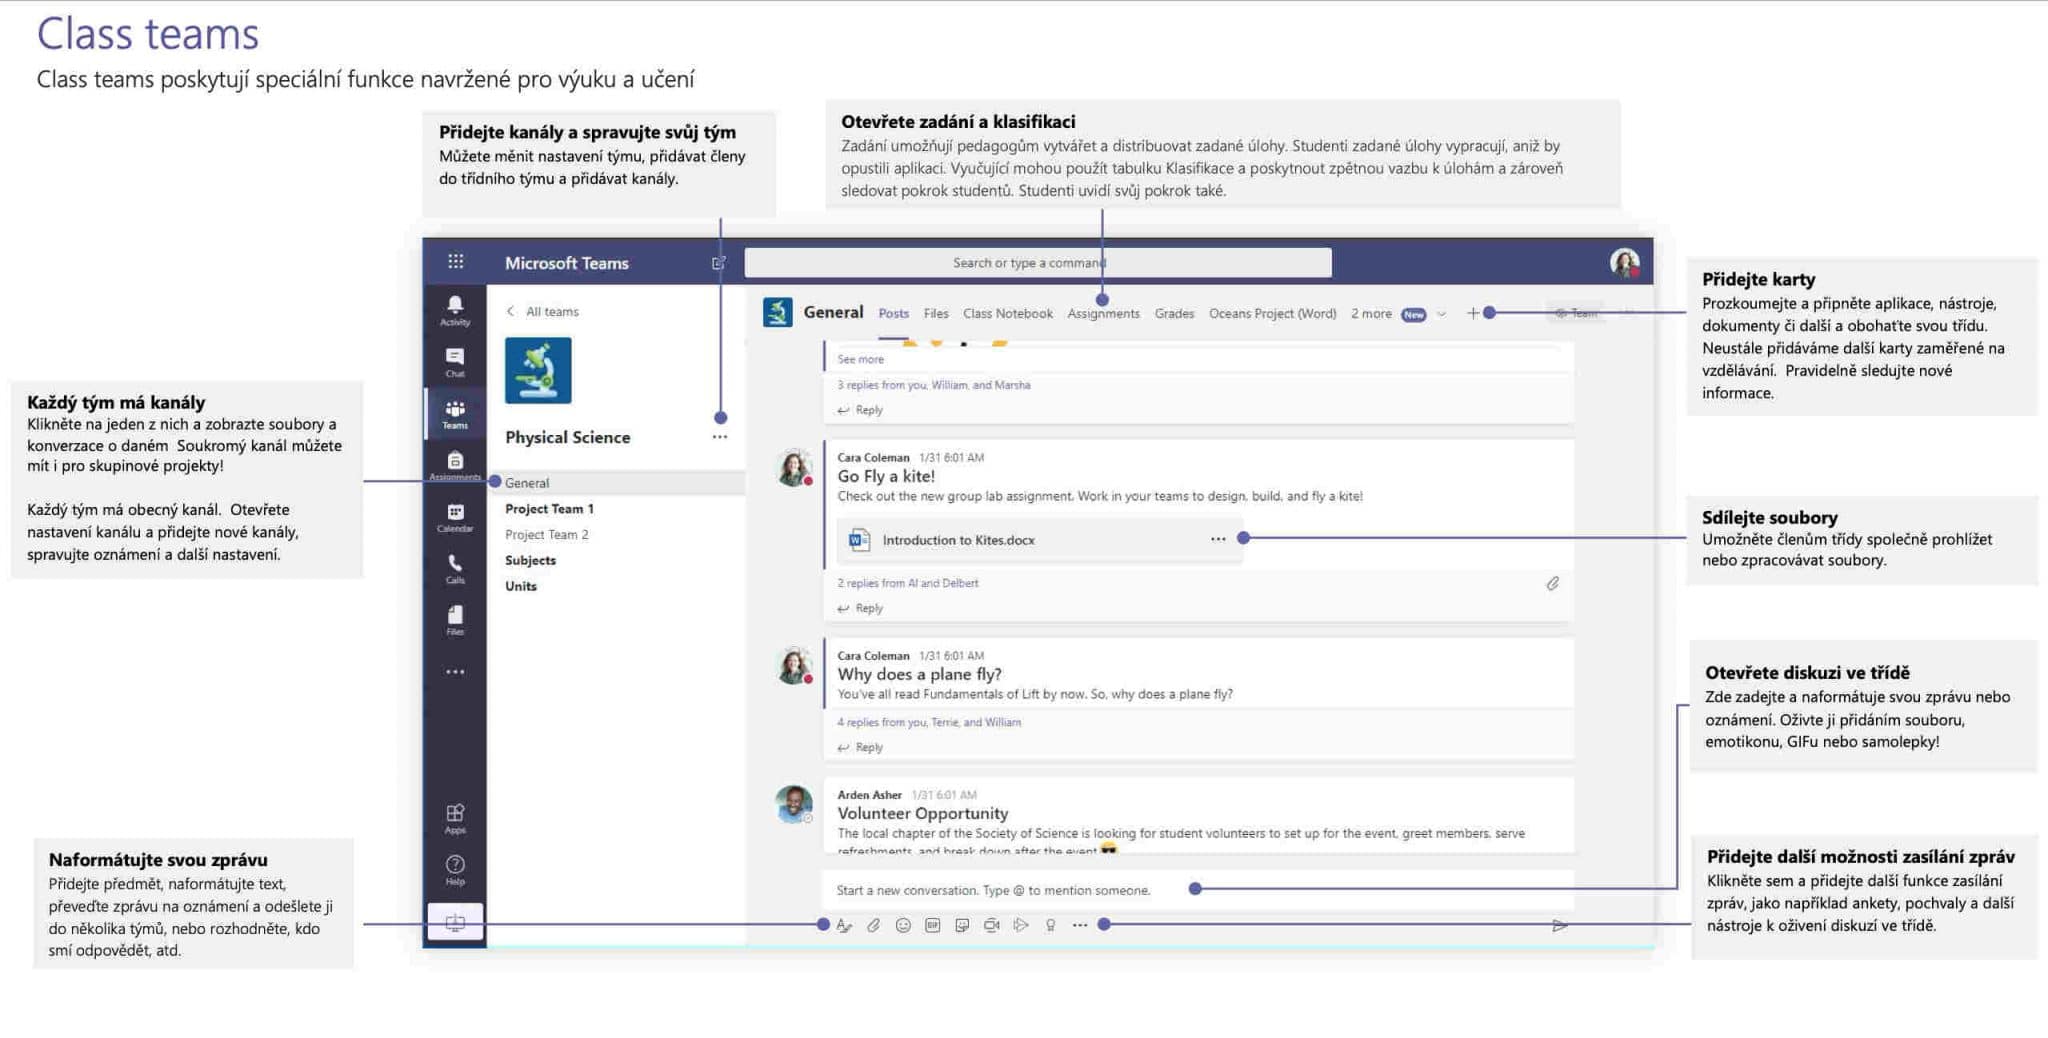
Task: Select the Project Team 1 channel
Action: [549, 508]
